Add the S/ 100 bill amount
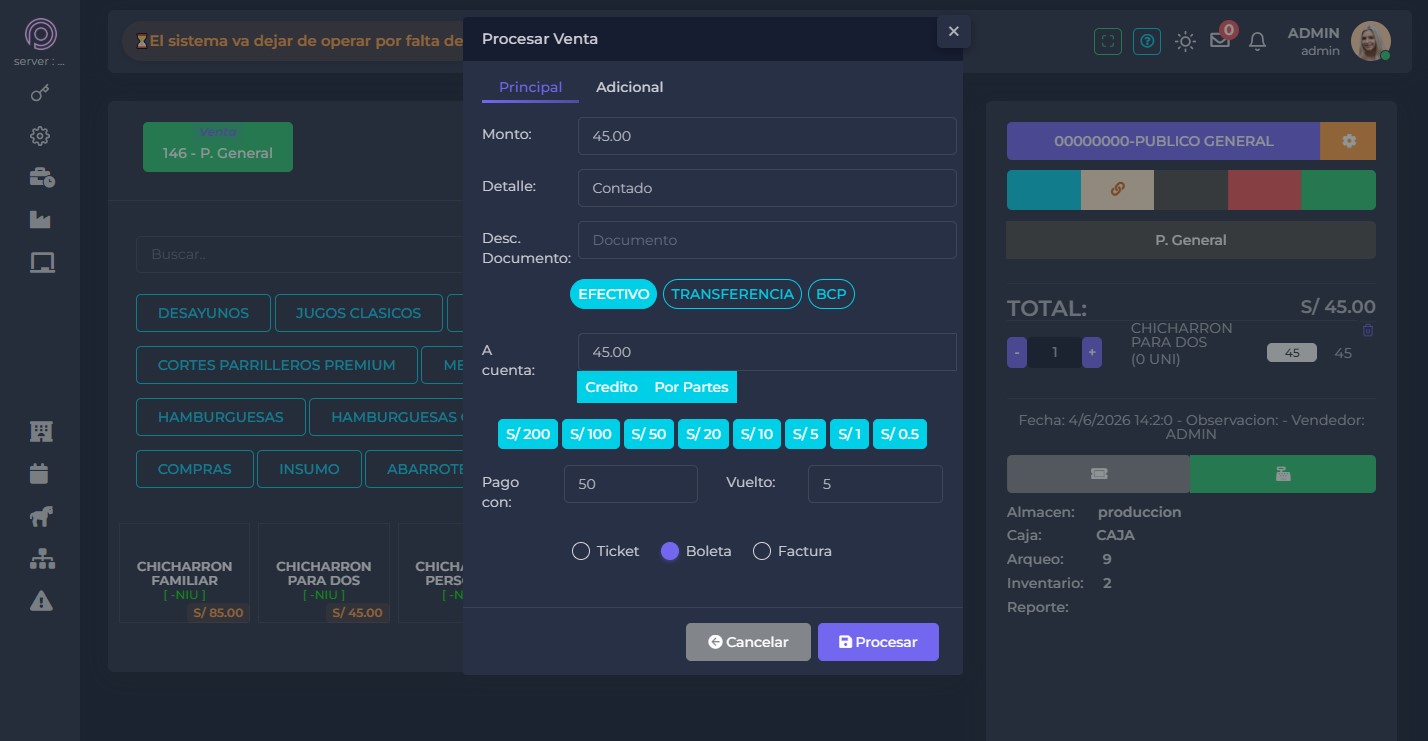This screenshot has height=741, width=1428. click(591, 434)
